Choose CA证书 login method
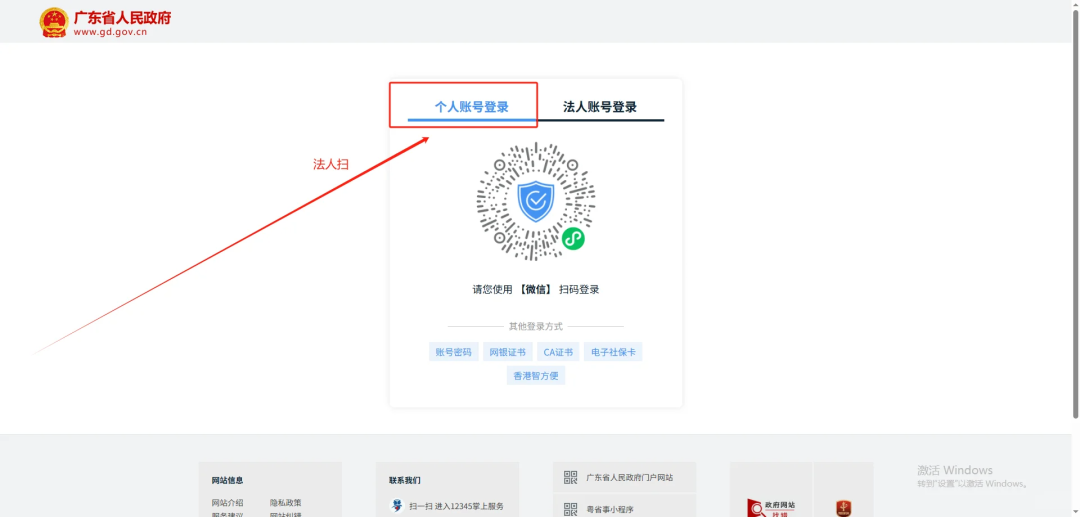1080x517 pixels. (x=558, y=352)
